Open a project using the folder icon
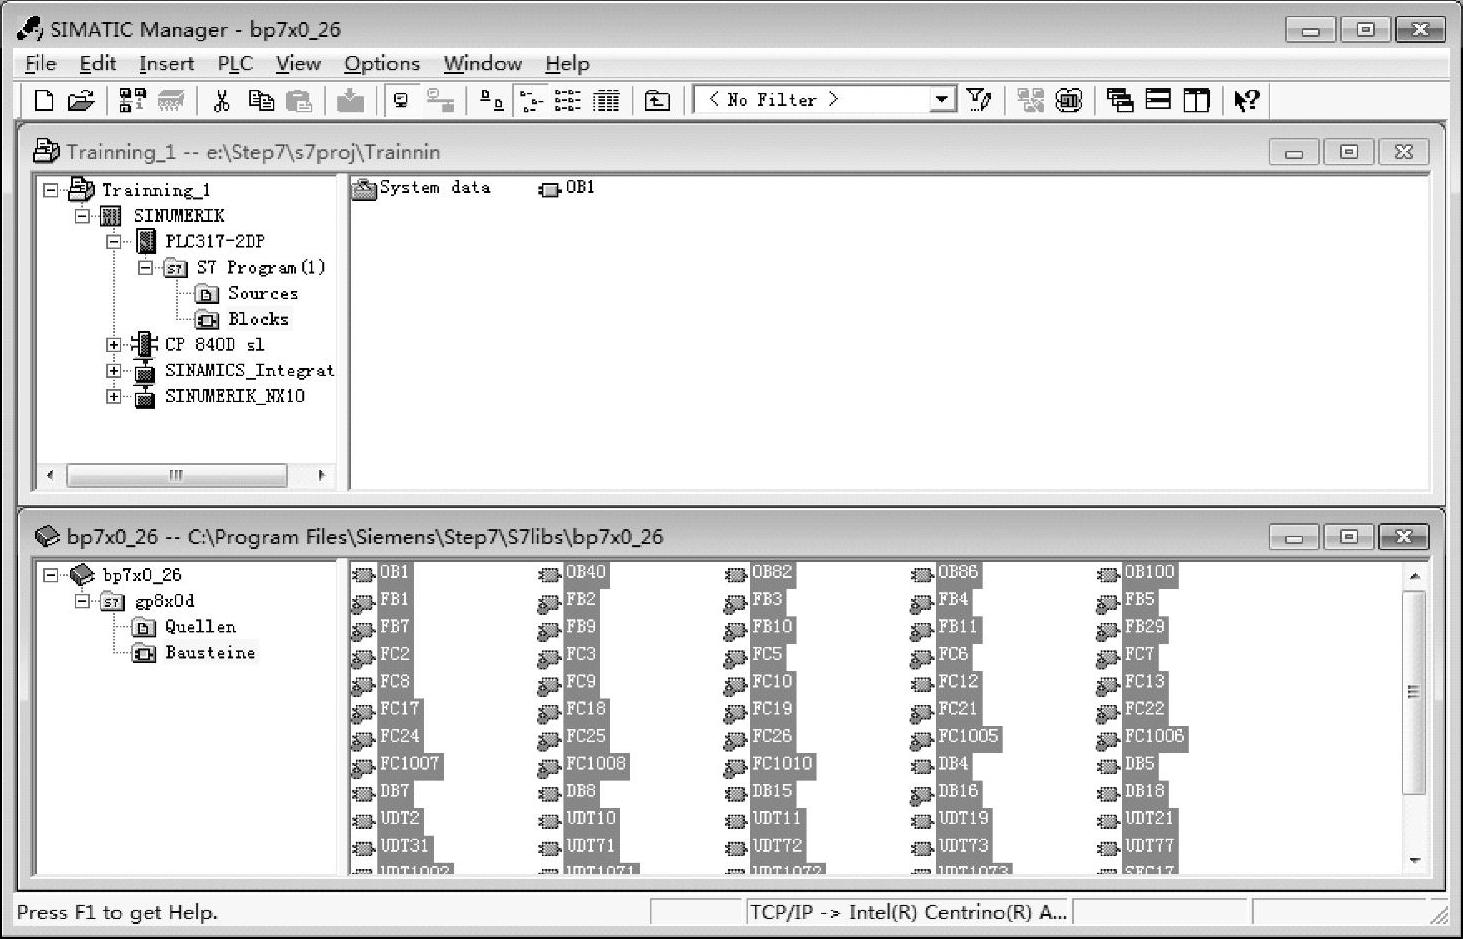The image size is (1463, 939). pos(81,100)
